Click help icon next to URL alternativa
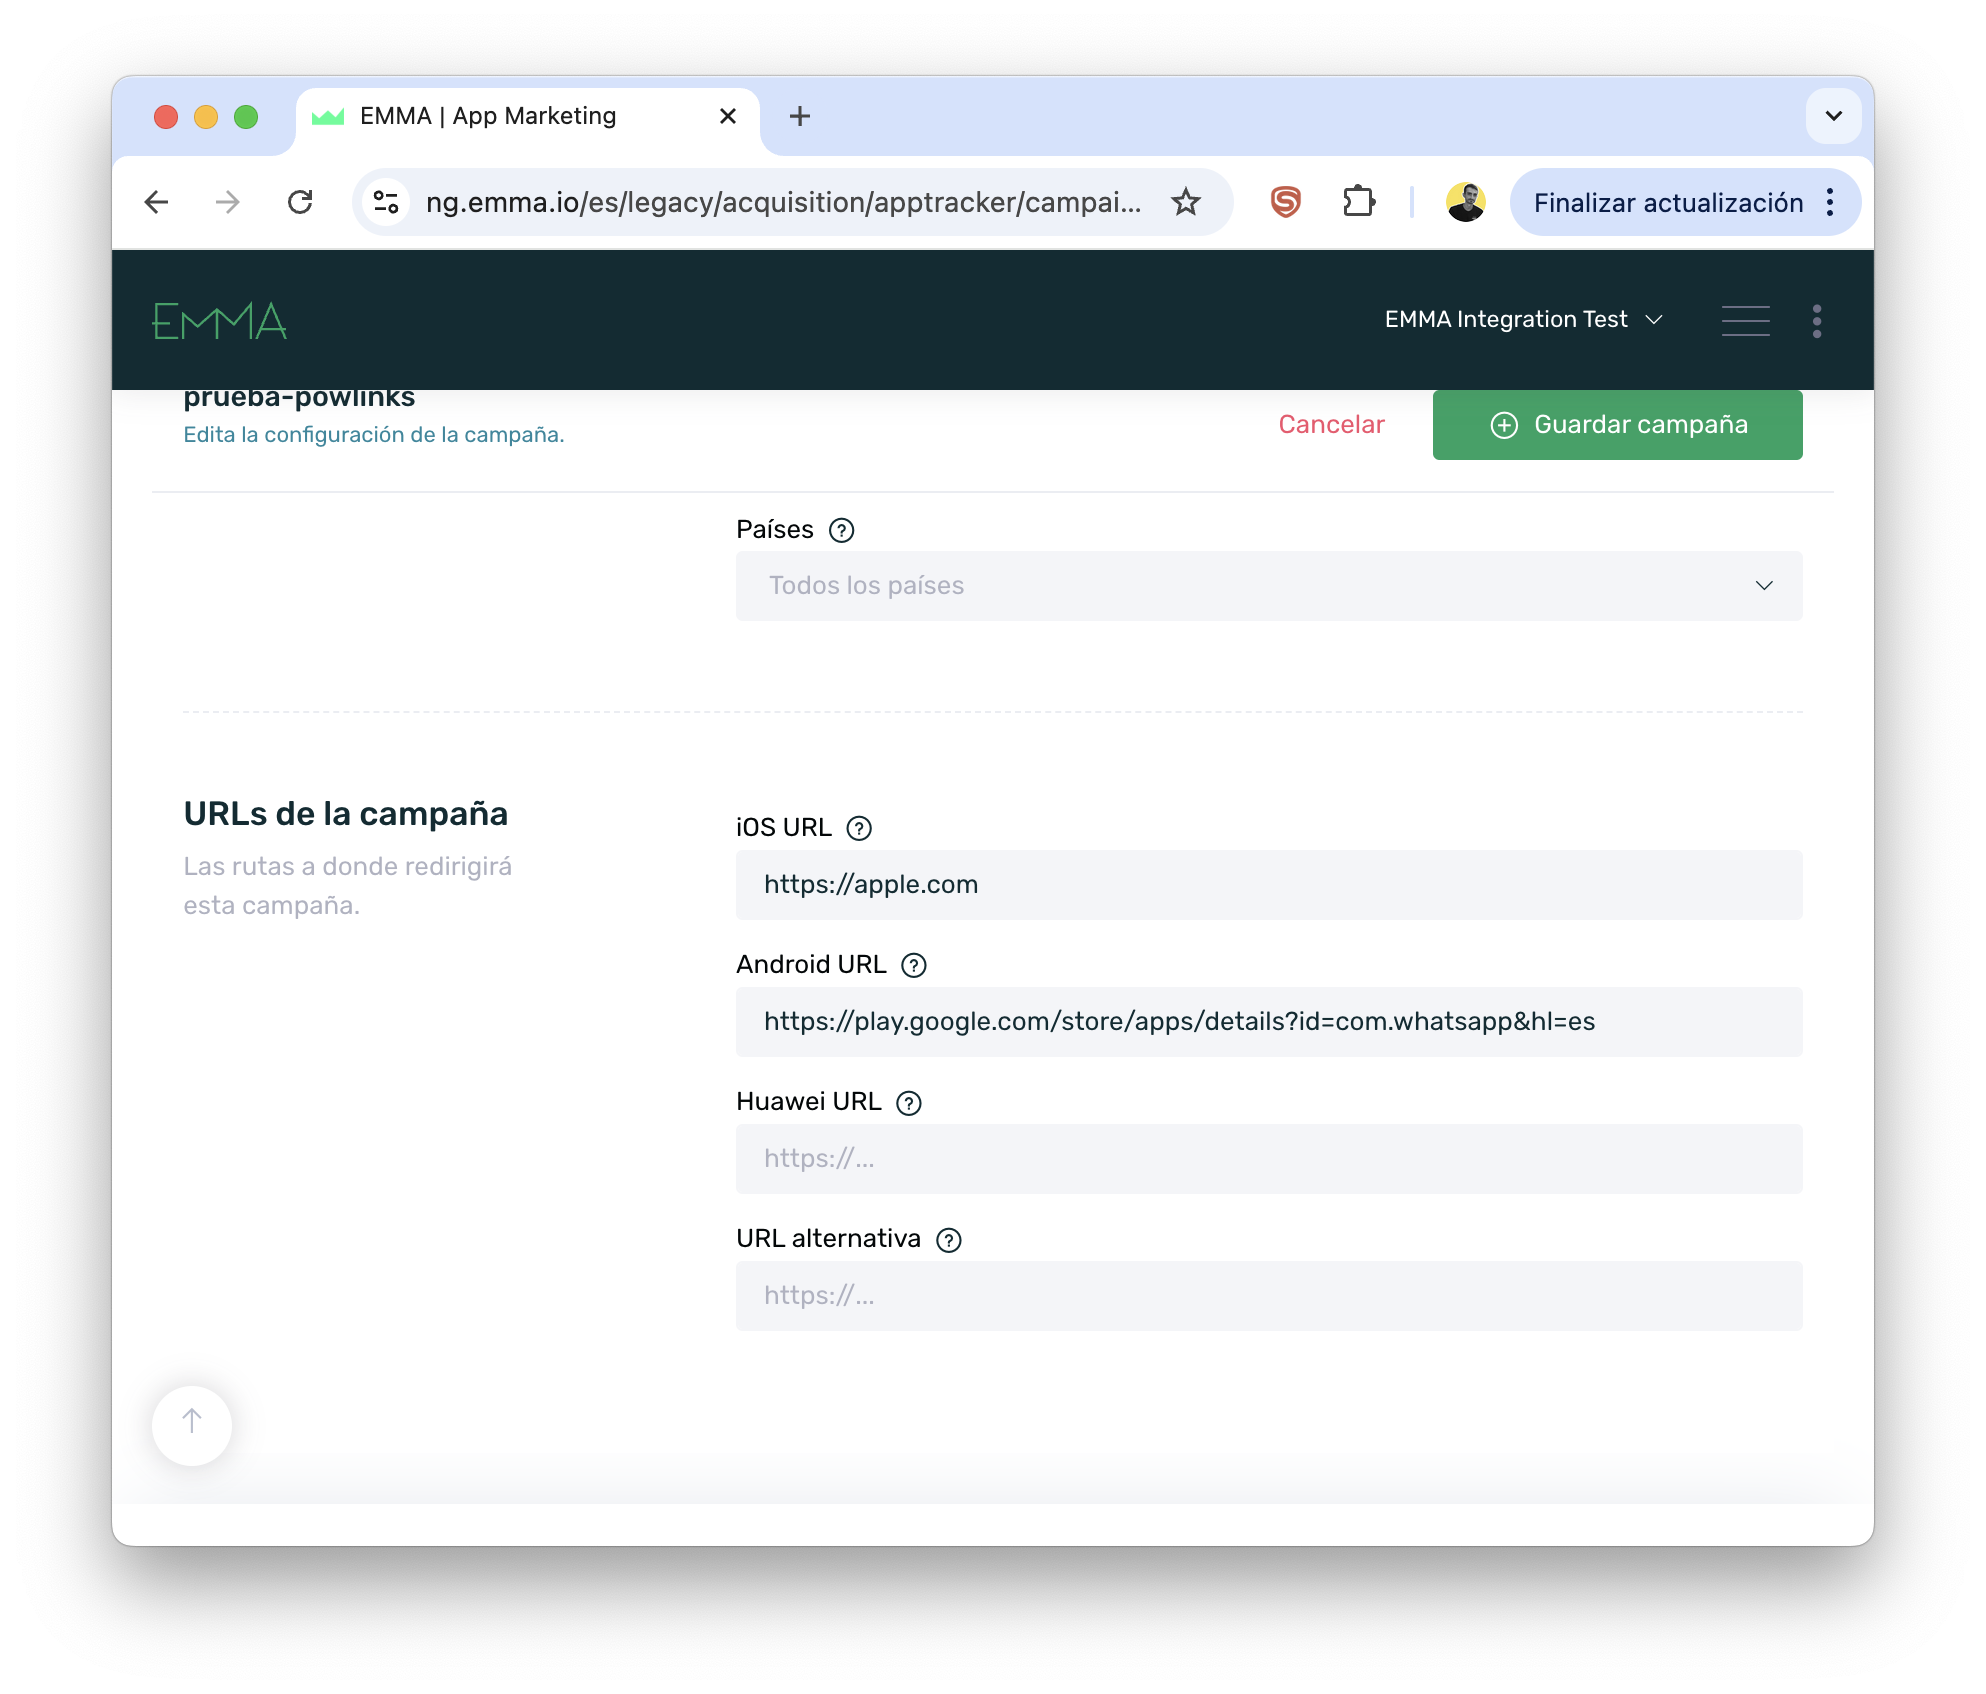 click(948, 1240)
